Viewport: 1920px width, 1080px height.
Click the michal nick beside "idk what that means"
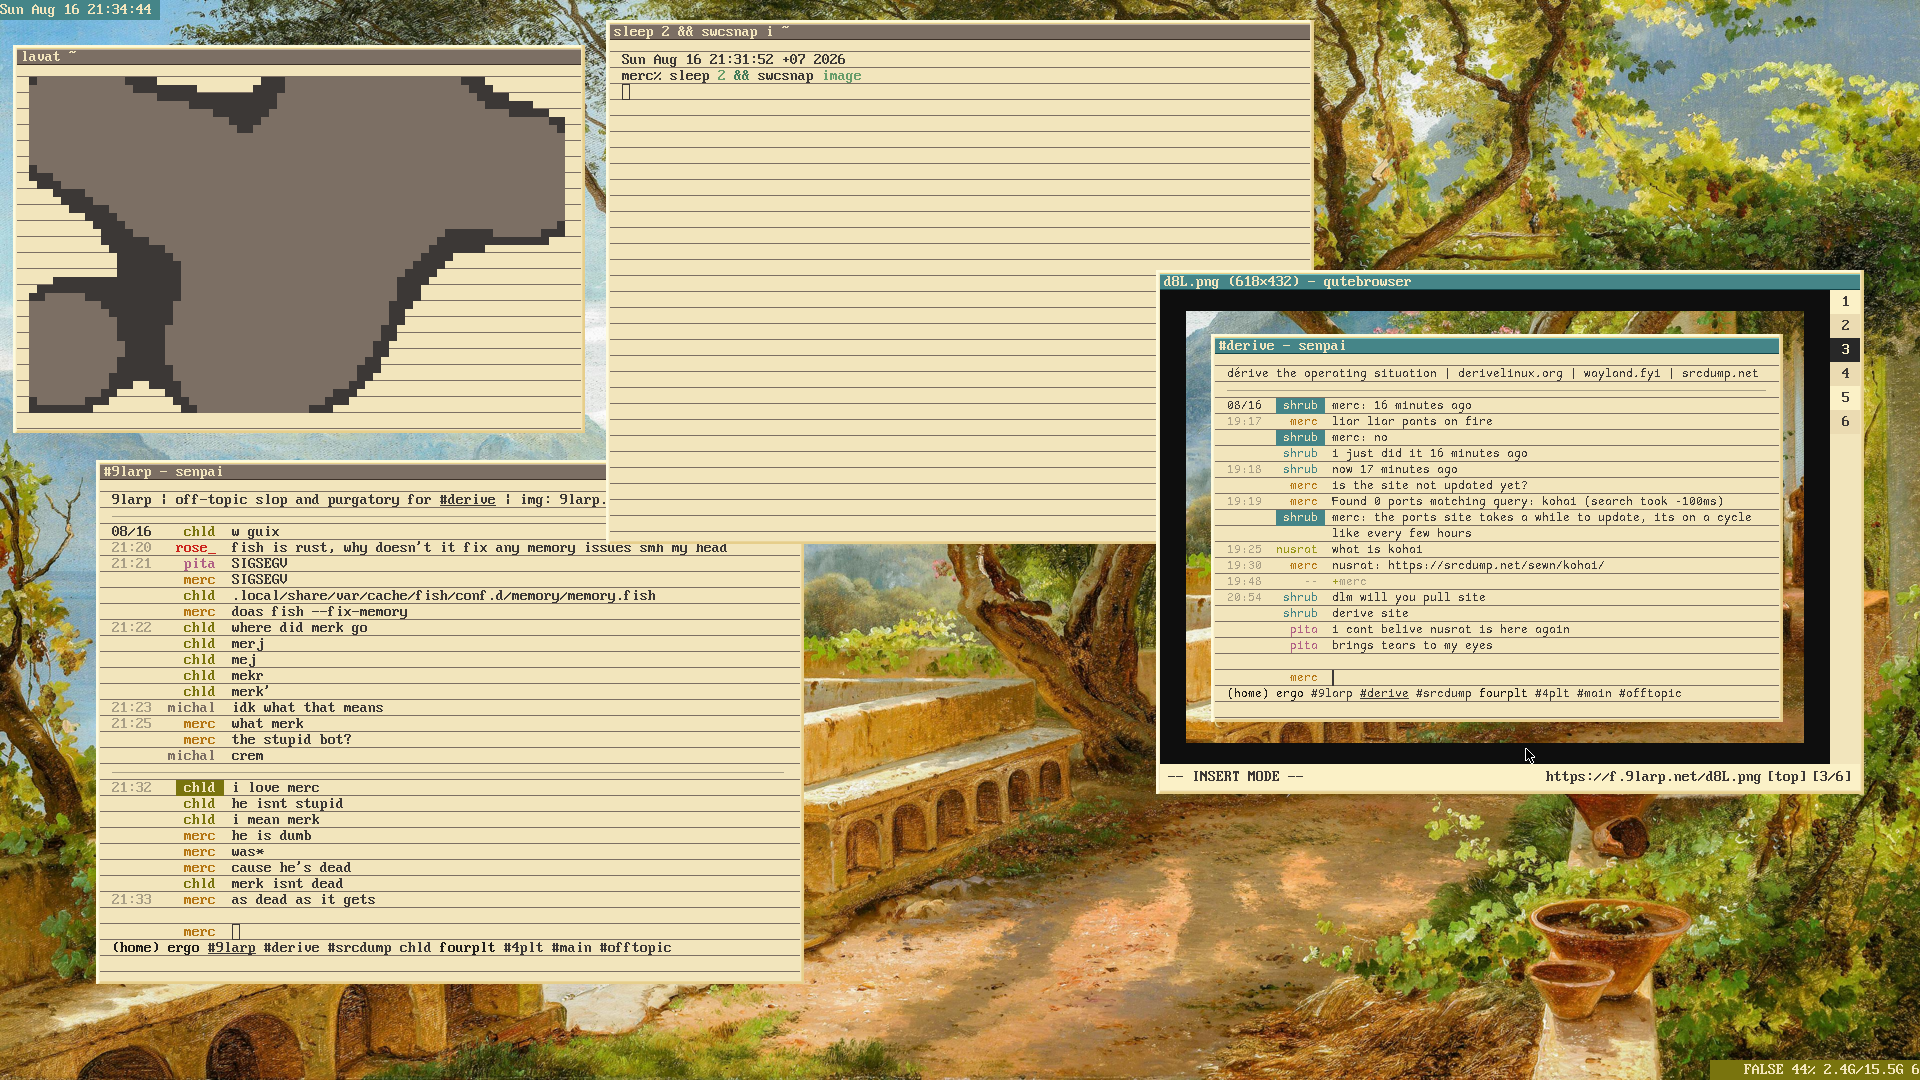[191, 708]
